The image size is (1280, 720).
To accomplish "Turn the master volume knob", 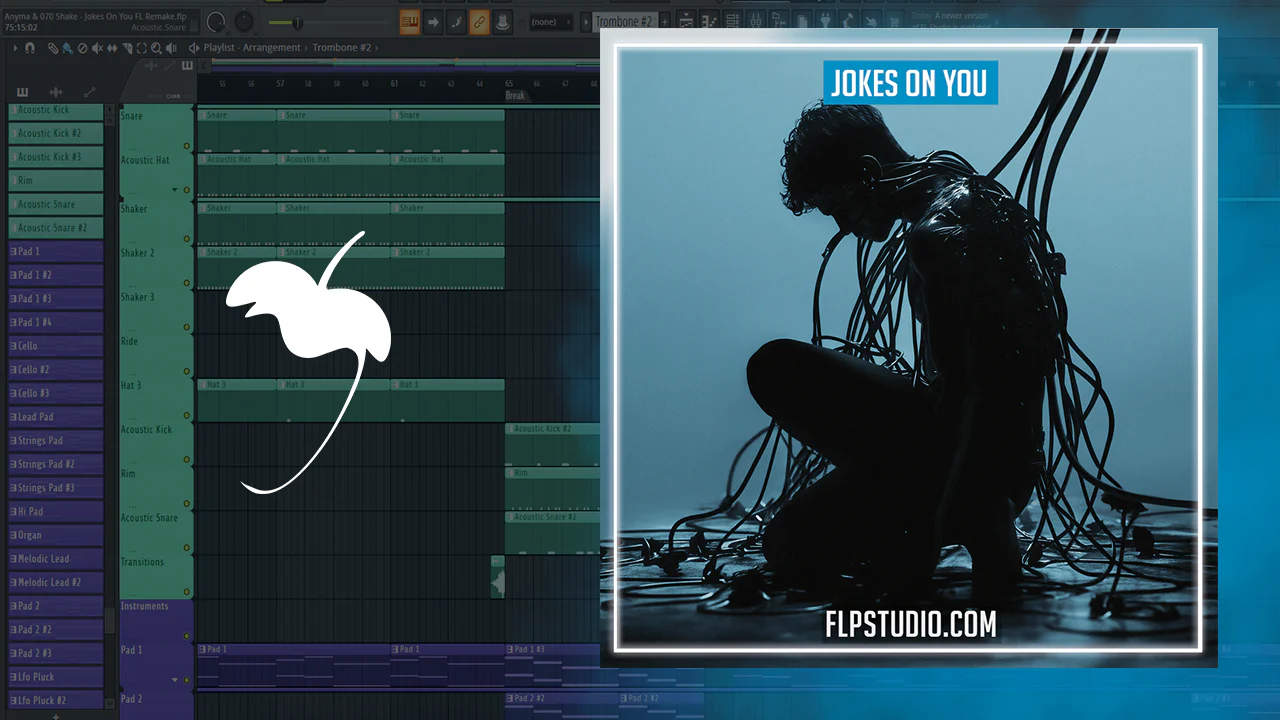I will click(217, 21).
